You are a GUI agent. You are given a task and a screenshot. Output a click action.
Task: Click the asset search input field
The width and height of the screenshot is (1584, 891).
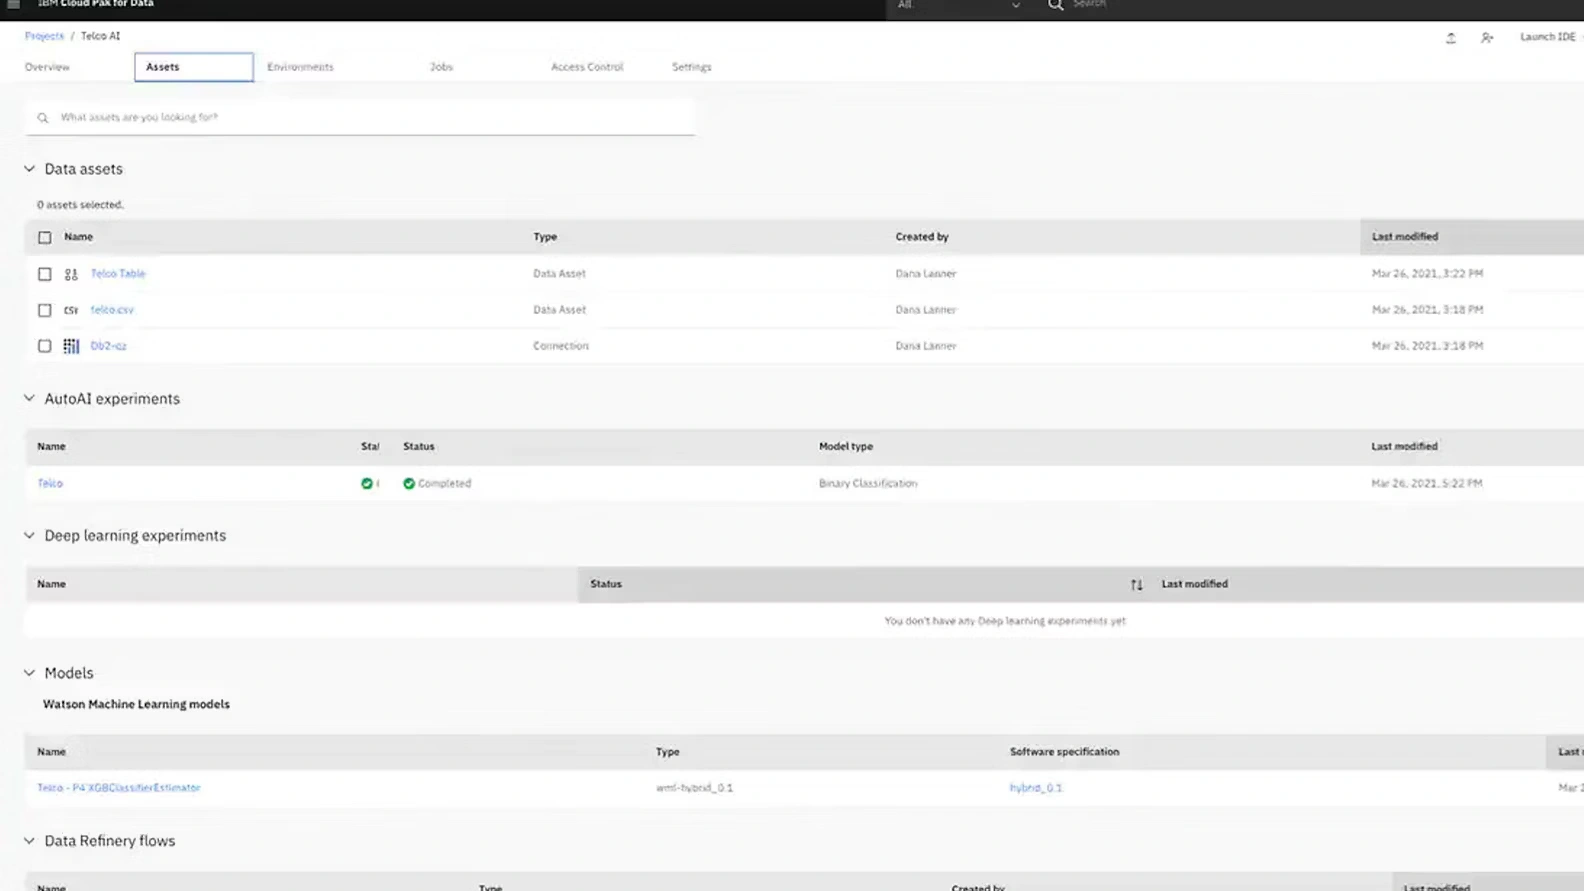(x=360, y=117)
